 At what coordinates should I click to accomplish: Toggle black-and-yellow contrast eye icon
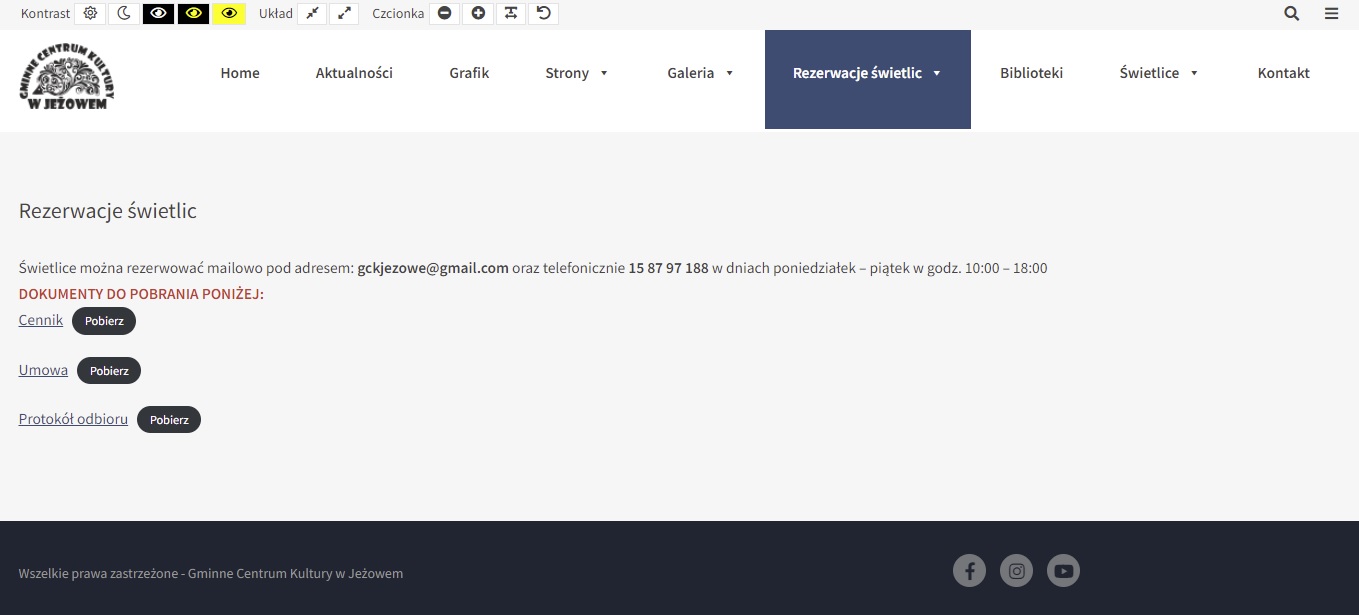coord(194,14)
